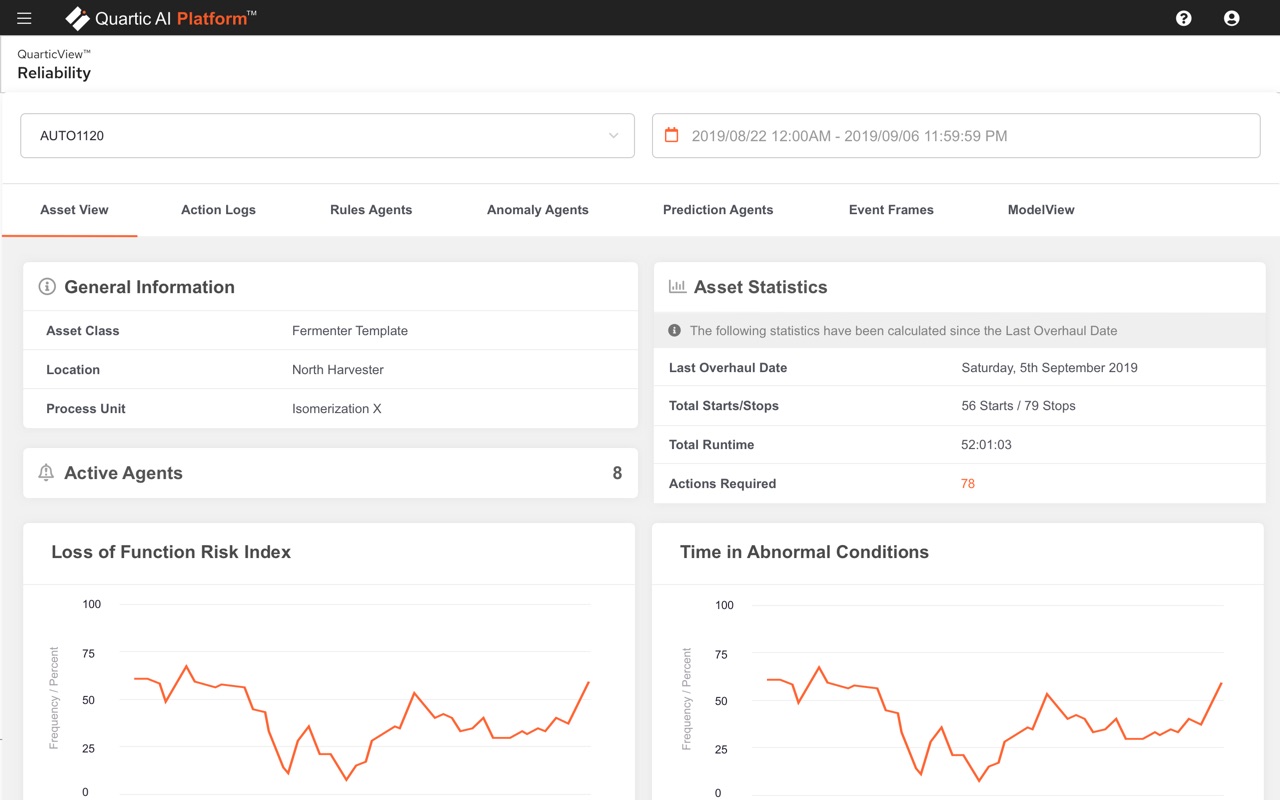Image resolution: width=1280 pixels, height=800 pixels.
Task: Click the Active Agents heading
Action: pos(123,473)
